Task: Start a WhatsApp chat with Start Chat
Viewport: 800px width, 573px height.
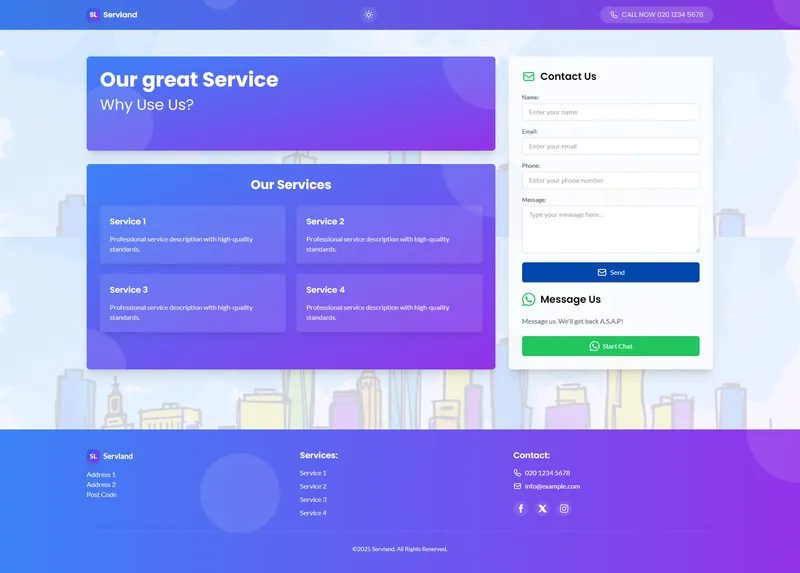Action: pyautogui.click(x=610, y=346)
